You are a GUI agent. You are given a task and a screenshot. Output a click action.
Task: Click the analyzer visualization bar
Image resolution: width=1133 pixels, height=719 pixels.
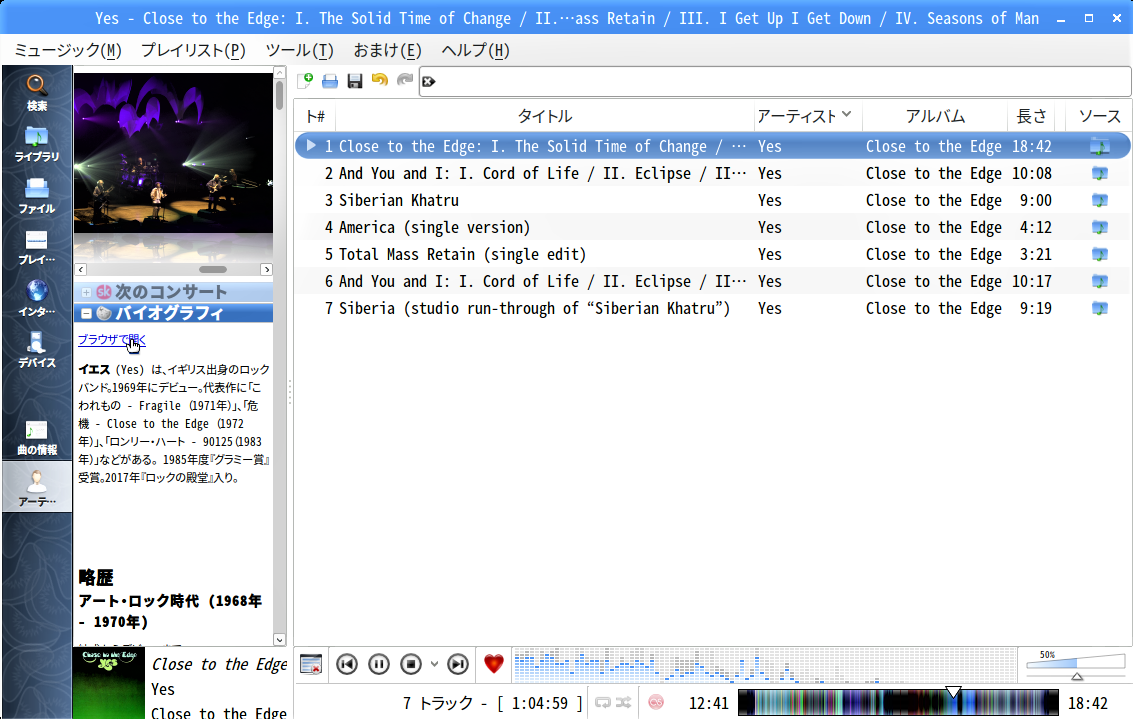(x=764, y=665)
